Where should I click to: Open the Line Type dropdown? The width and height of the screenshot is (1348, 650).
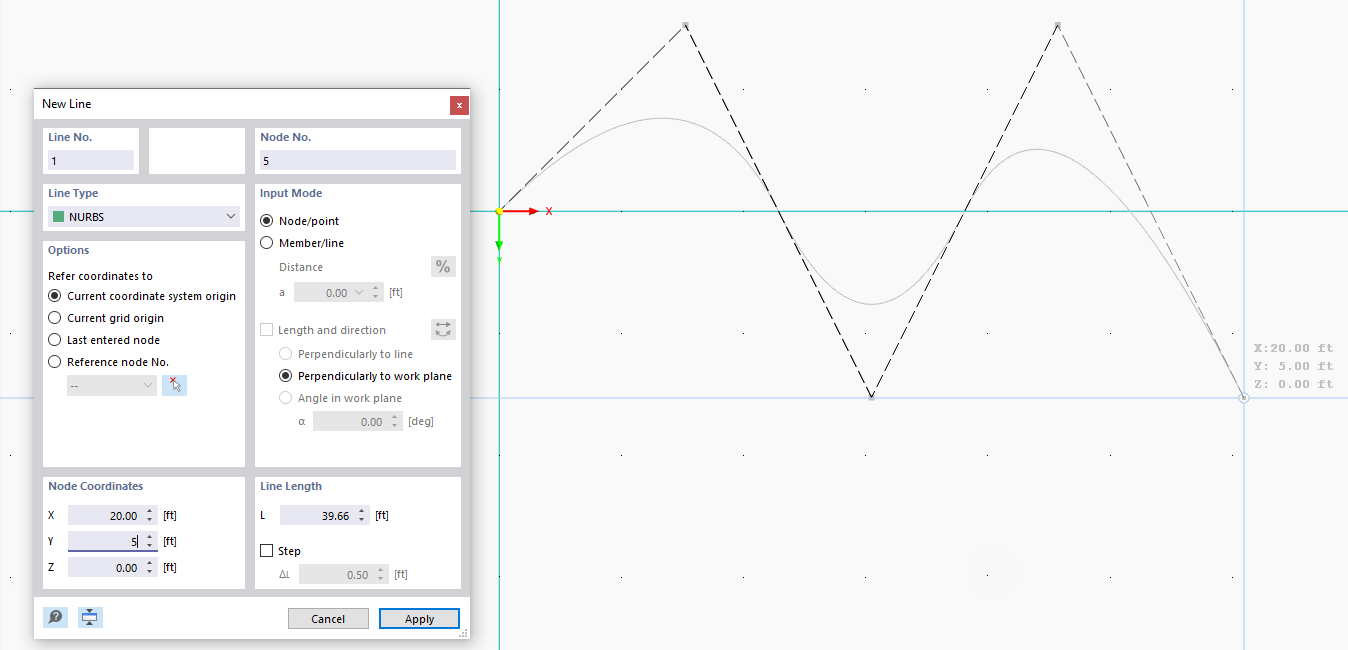click(x=230, y=216)
